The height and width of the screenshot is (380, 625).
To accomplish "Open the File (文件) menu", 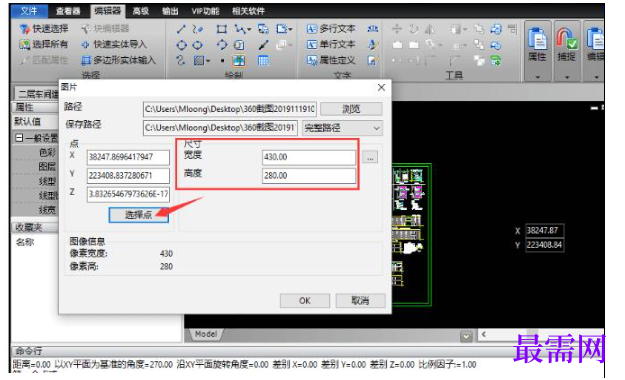I will pos(29,11).
